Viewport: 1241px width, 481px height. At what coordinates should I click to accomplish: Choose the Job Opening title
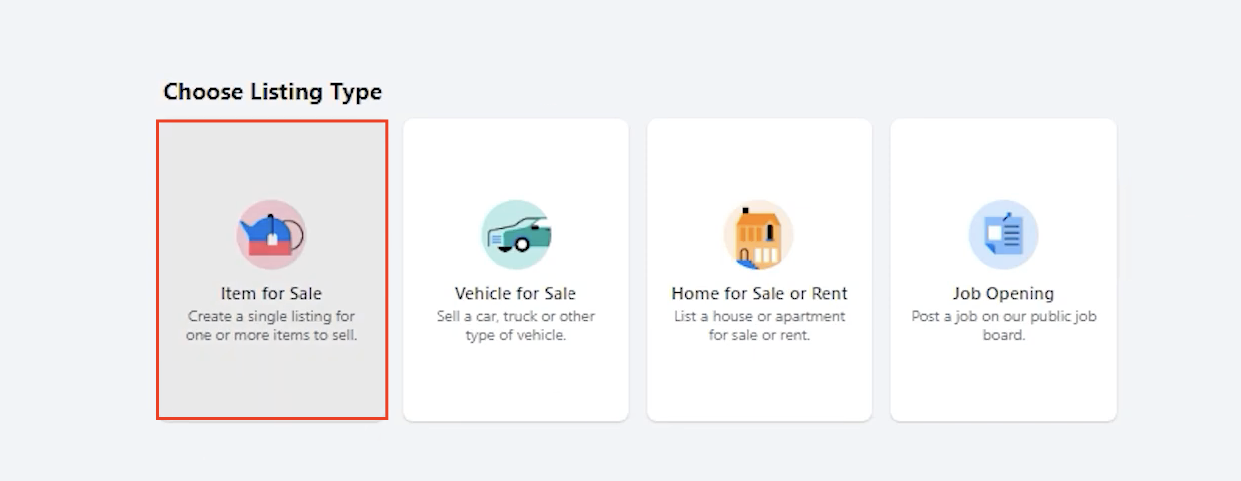click(x=1003, y=294)
